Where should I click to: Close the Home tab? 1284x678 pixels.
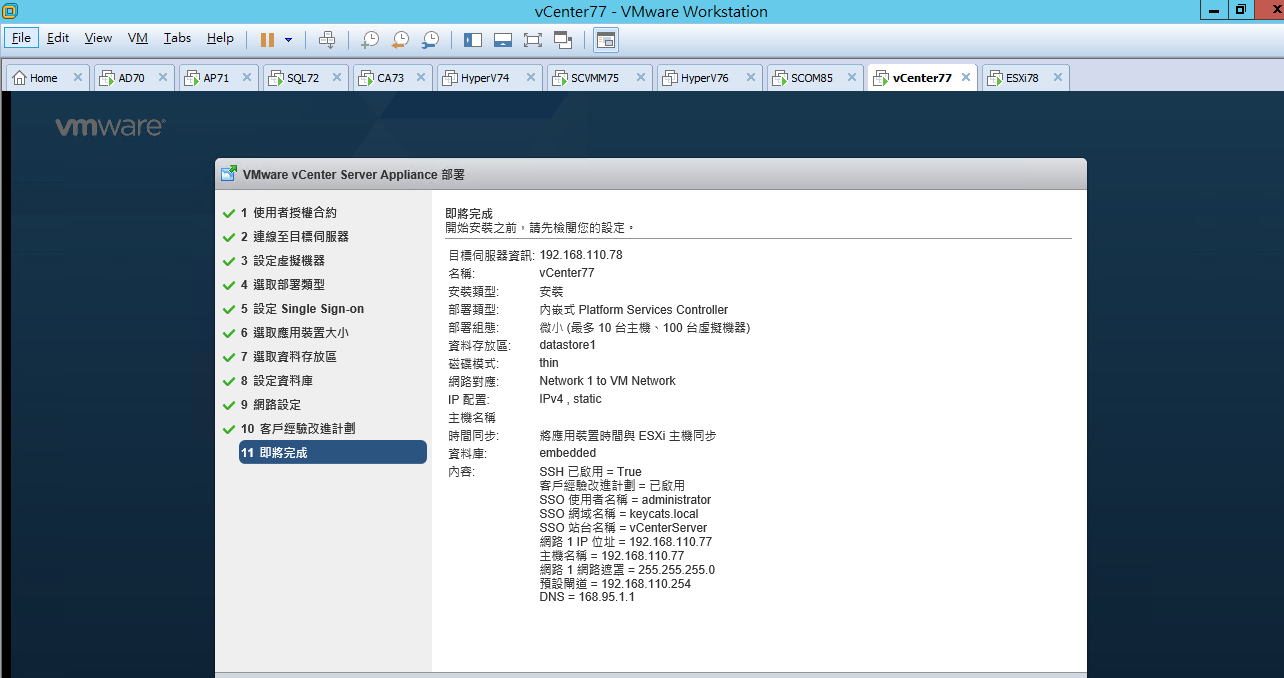[x=78, y=77]
